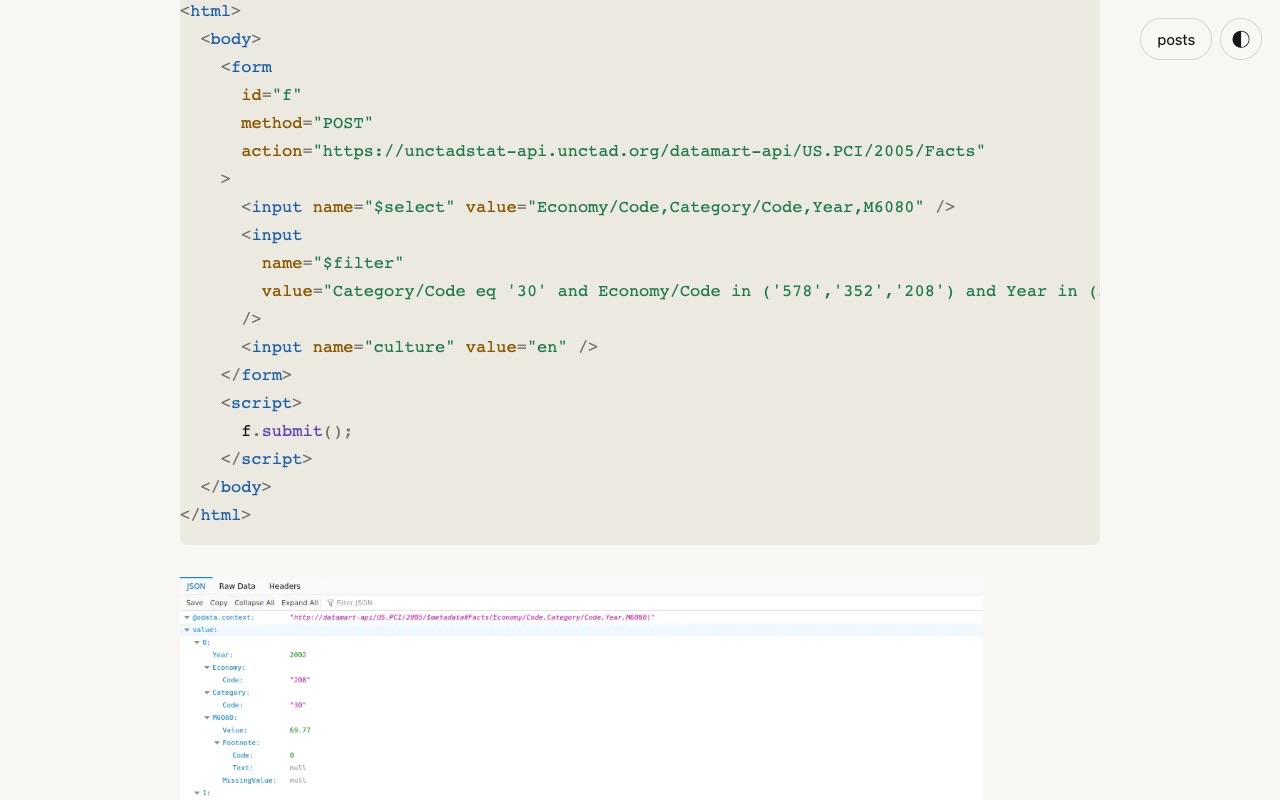1280x800 pixels.
Task: Select the JSON tab in the viewer
Action: pos(196,586)
